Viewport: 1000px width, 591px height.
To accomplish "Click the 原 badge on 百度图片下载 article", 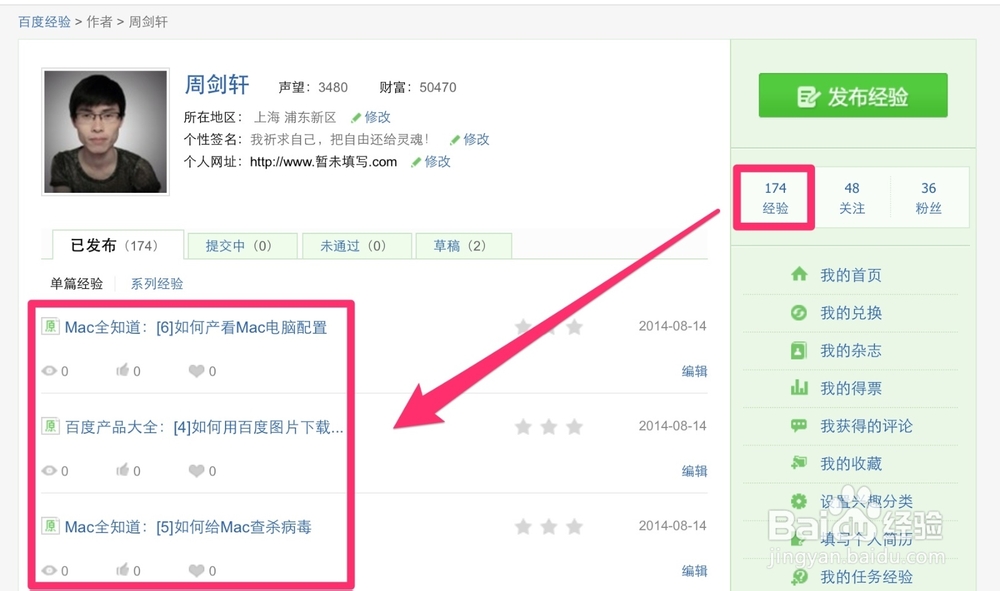I will 50,426.
